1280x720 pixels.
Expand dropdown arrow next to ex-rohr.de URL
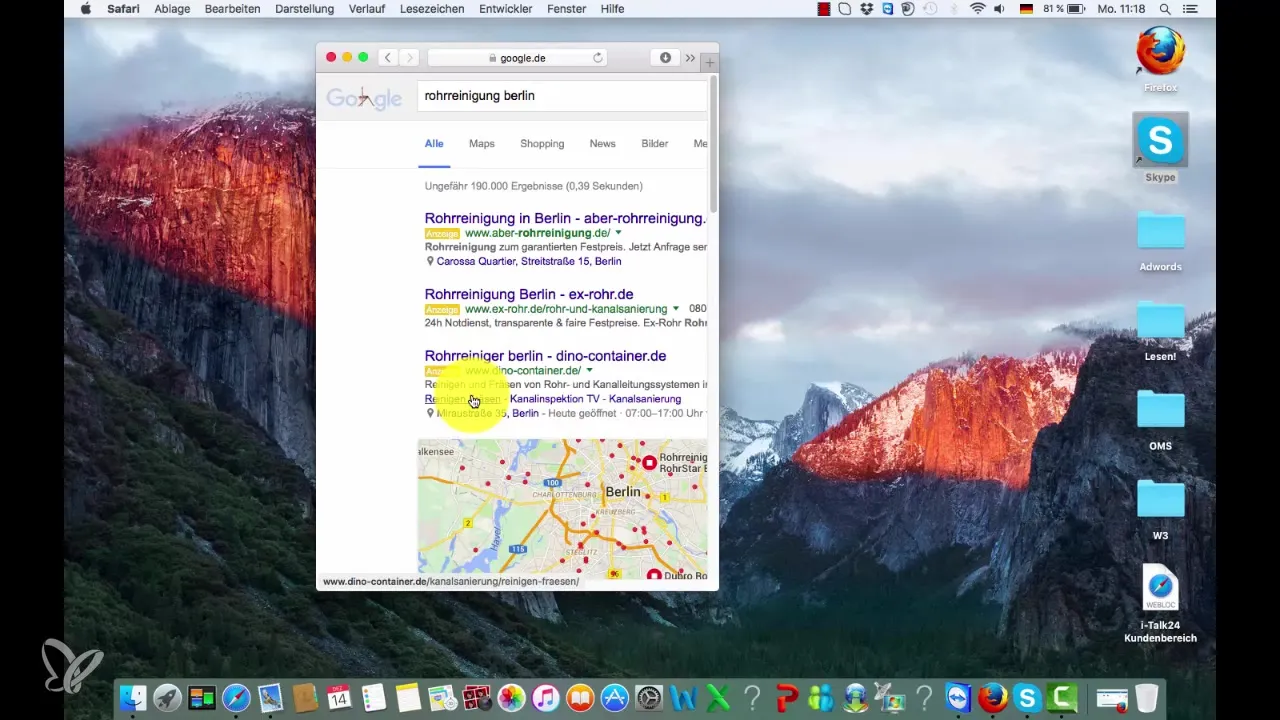[x=676, y=309]
